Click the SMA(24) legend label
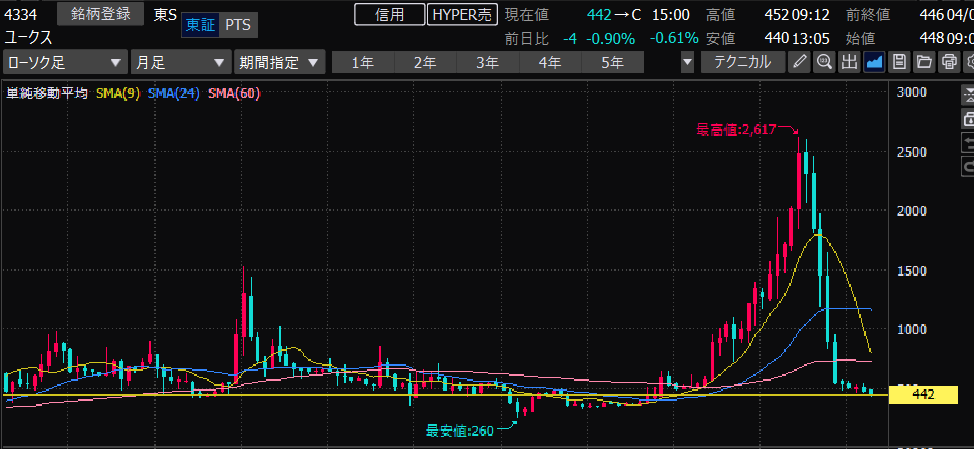This screenshot has height=449, width=974. (x=173, y=94)
